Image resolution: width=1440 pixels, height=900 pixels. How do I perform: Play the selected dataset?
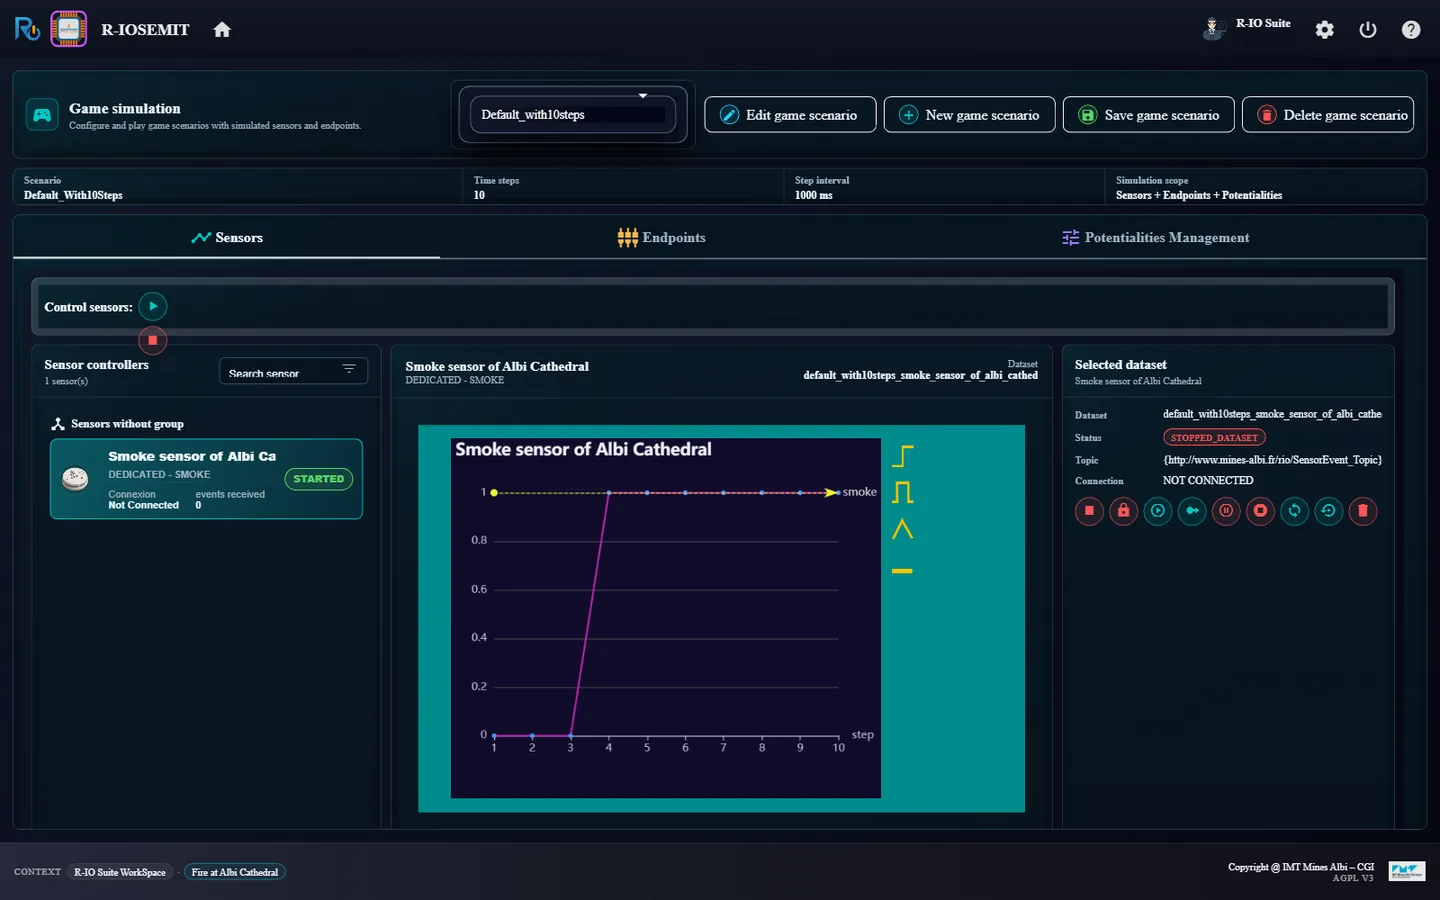(1157, 511)
